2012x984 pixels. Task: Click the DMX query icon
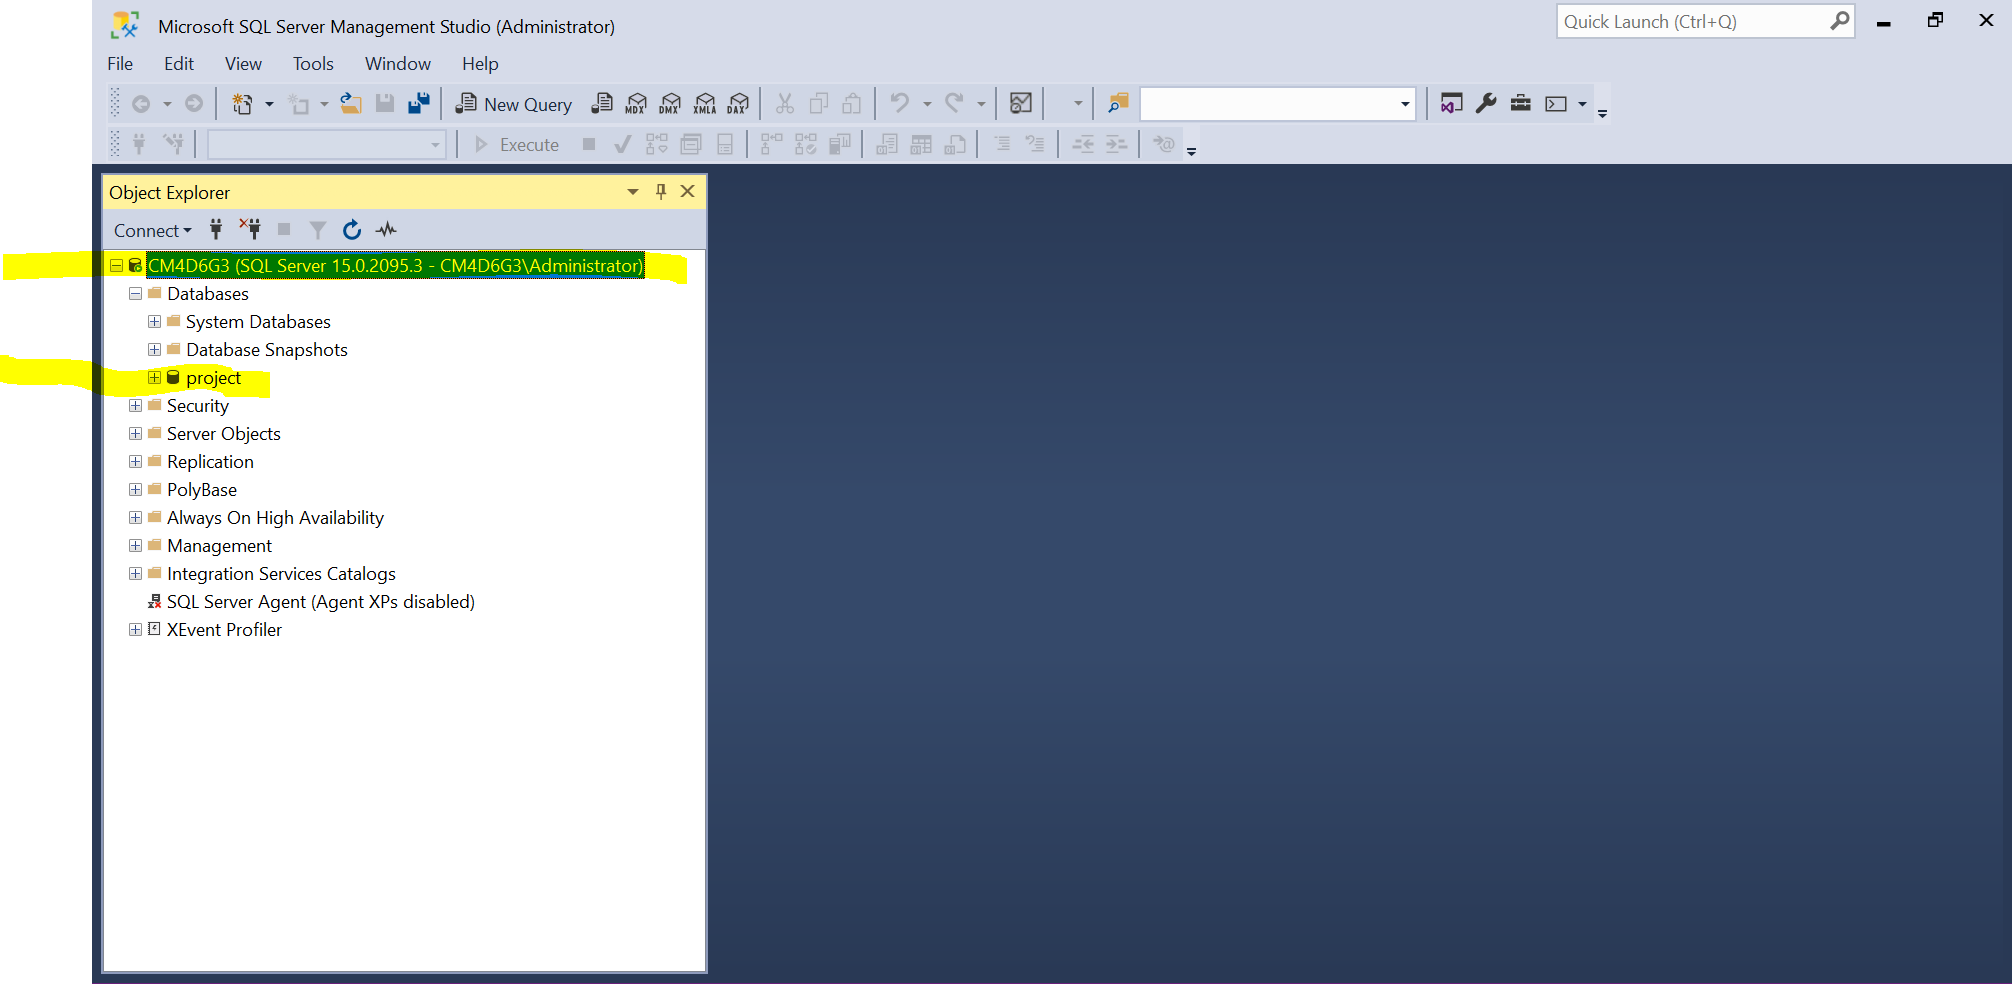click(670, 104)
